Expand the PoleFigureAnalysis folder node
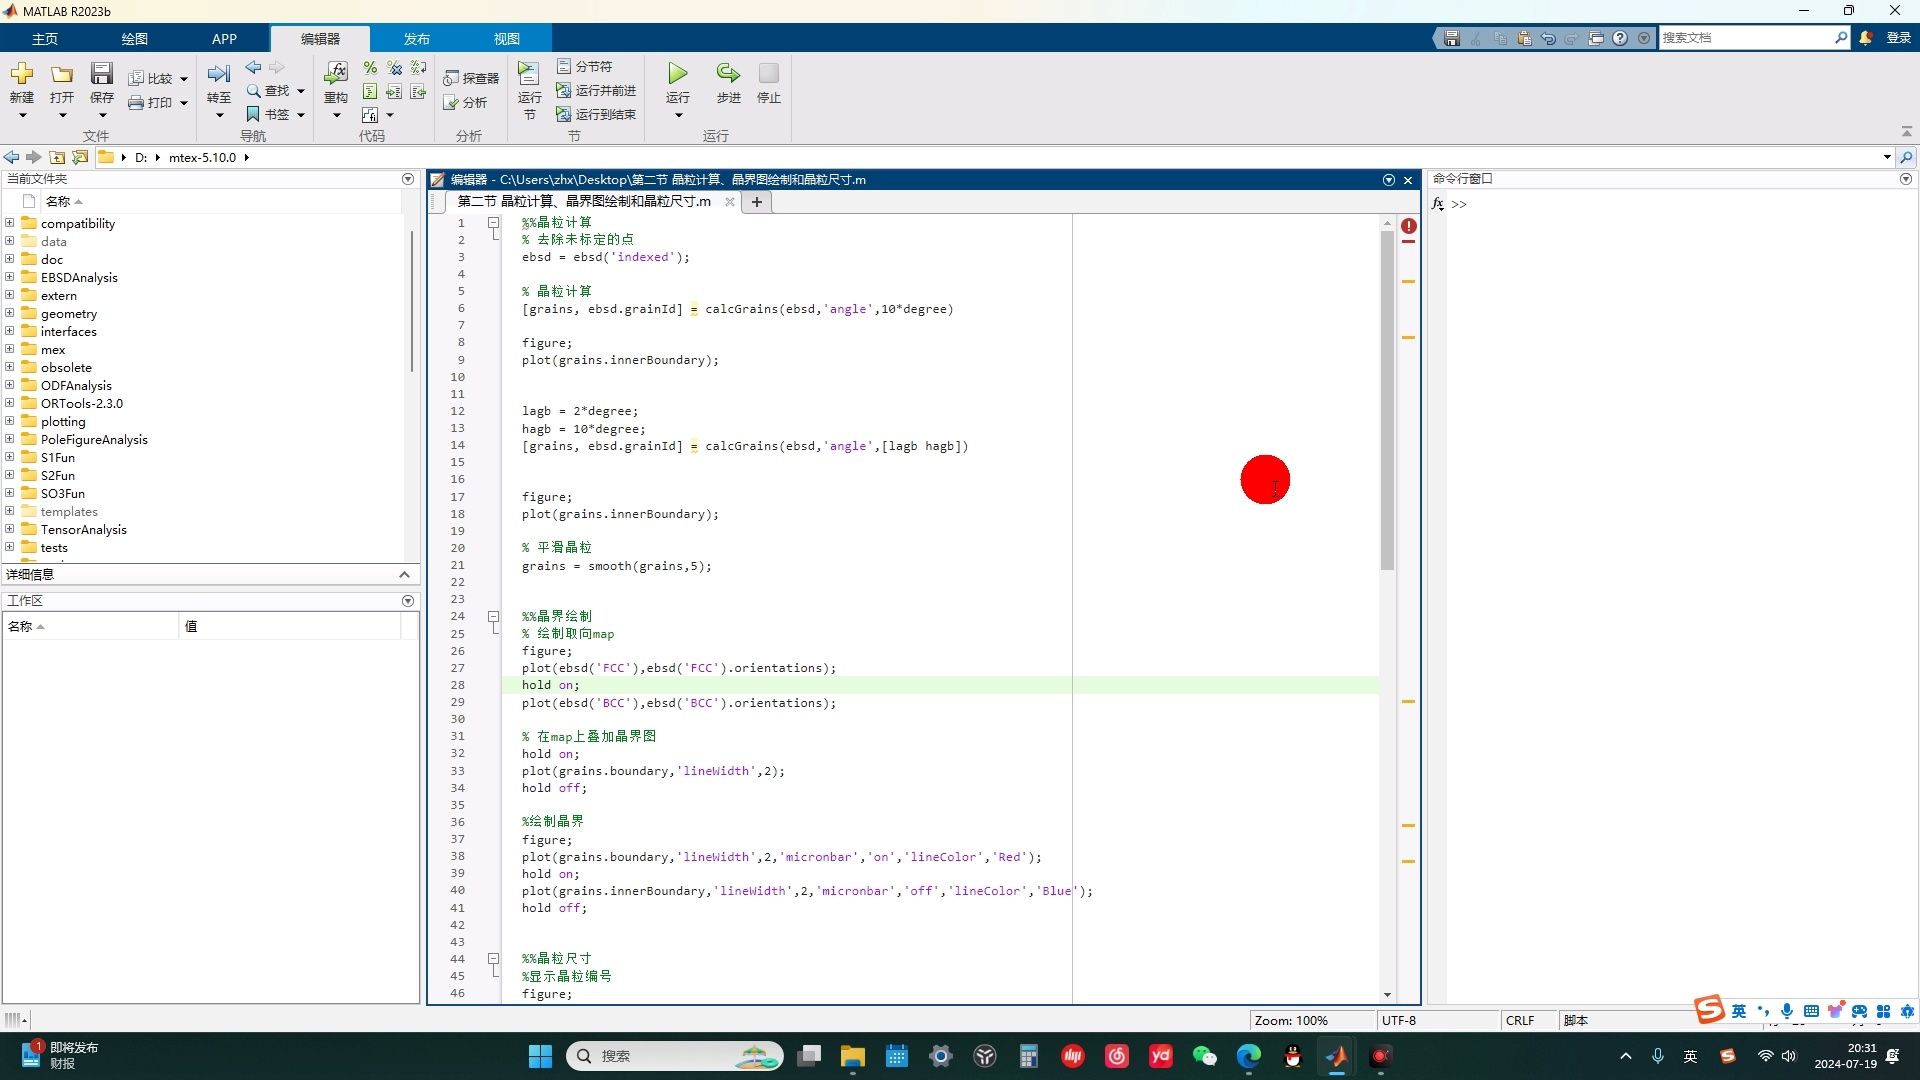The width and height of the screenshot is (1920, 1080). coord(10,439)
